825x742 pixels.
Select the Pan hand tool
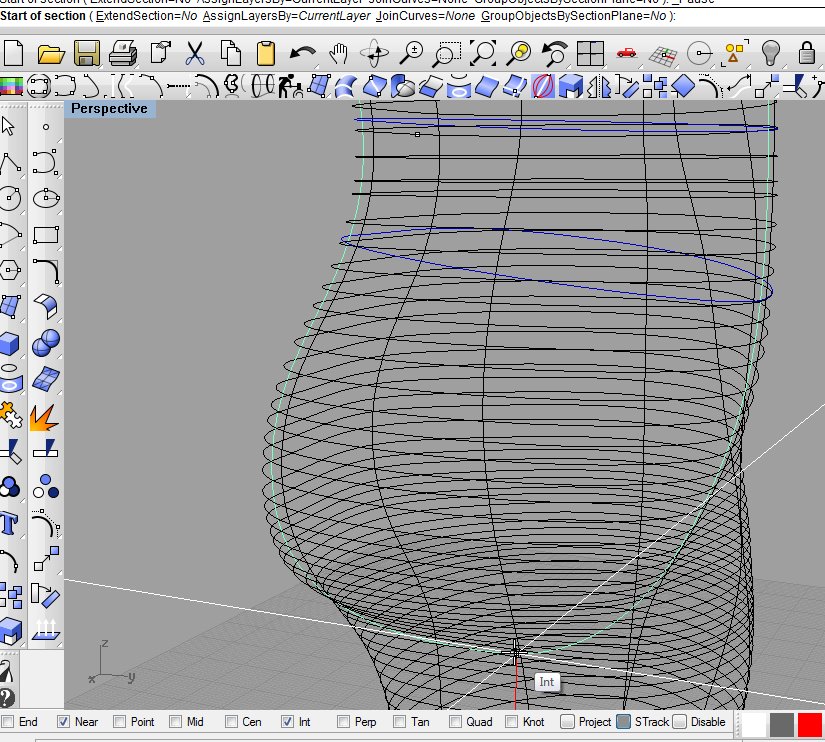(x=339, y=52)
